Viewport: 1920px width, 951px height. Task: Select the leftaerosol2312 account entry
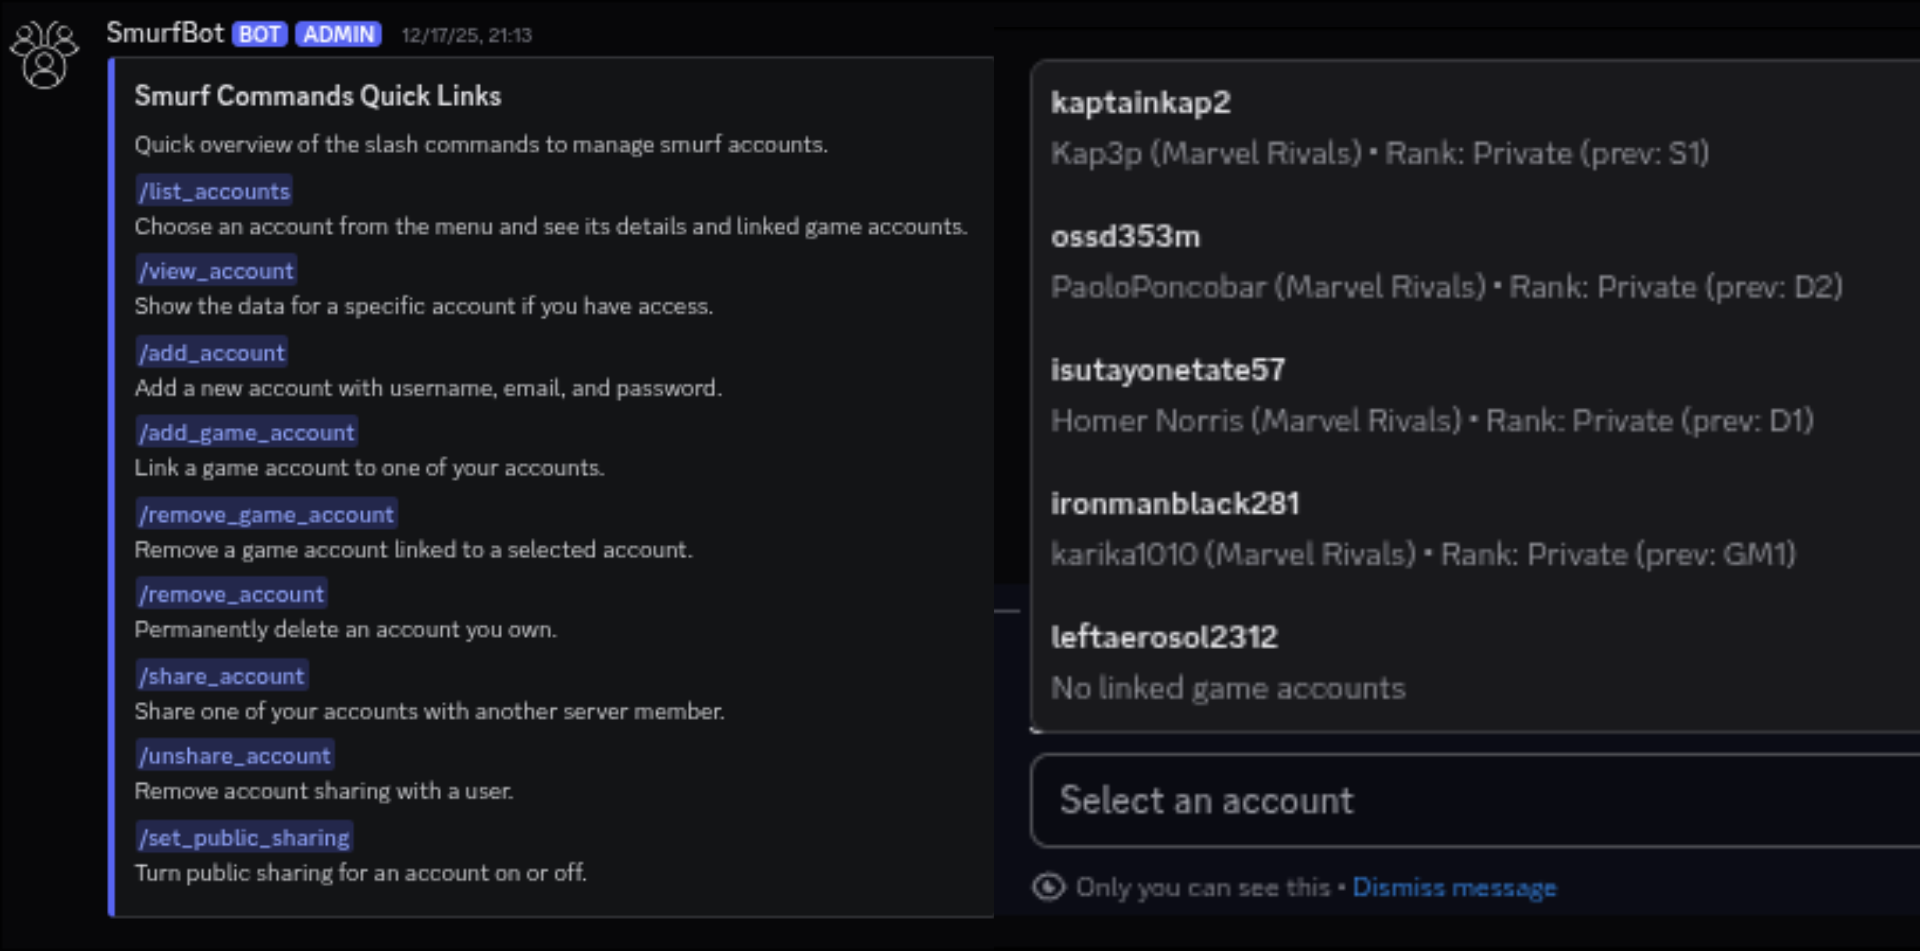pos(1164,636)
